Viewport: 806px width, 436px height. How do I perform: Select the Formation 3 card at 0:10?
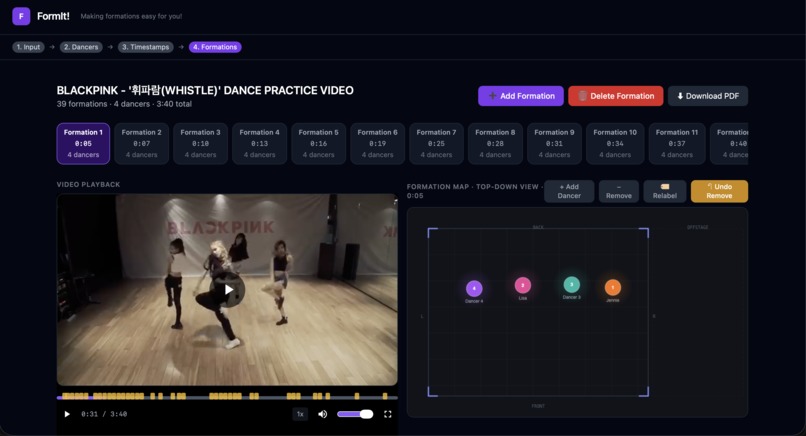(x=200, y=143)
